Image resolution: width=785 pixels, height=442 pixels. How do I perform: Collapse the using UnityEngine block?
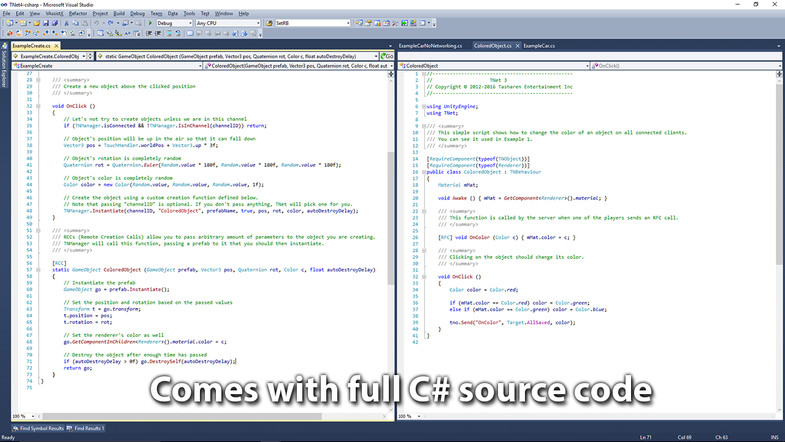click(424, 107)
